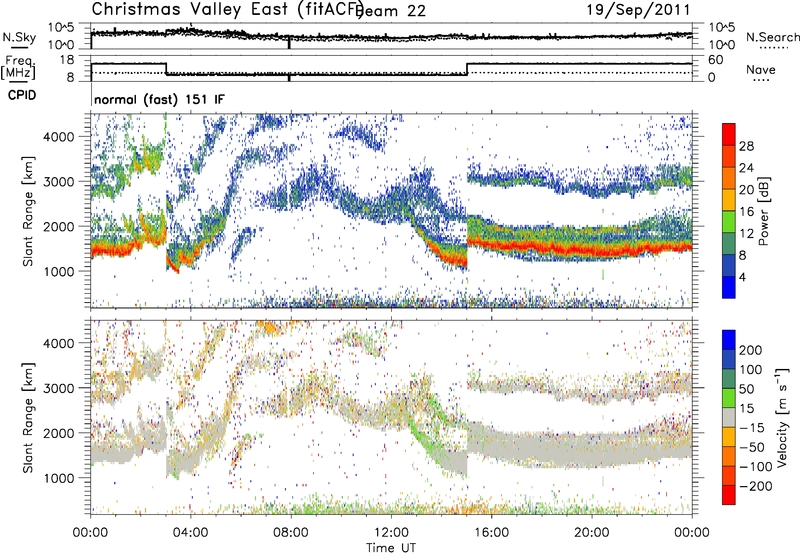Click the "16" label on power colorbar
This screenshot has width=800, height=554.
point(746,212)
